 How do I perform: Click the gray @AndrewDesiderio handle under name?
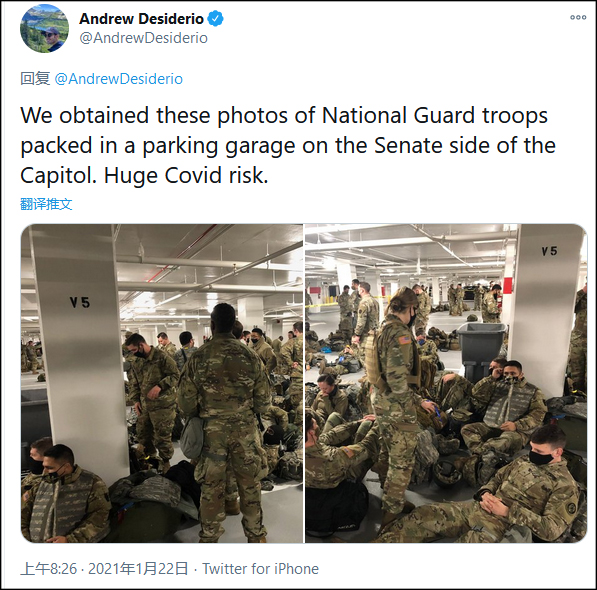pyautogui.click(x=143, y=38)
